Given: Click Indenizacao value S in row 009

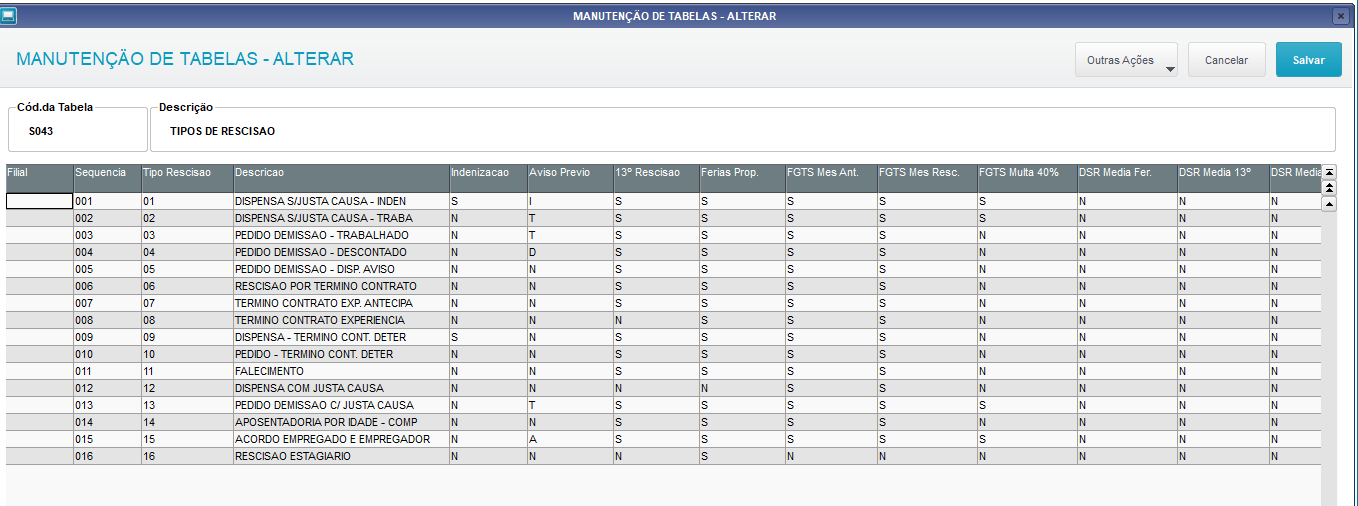Looking at the screenshot, I should (488, 337).
